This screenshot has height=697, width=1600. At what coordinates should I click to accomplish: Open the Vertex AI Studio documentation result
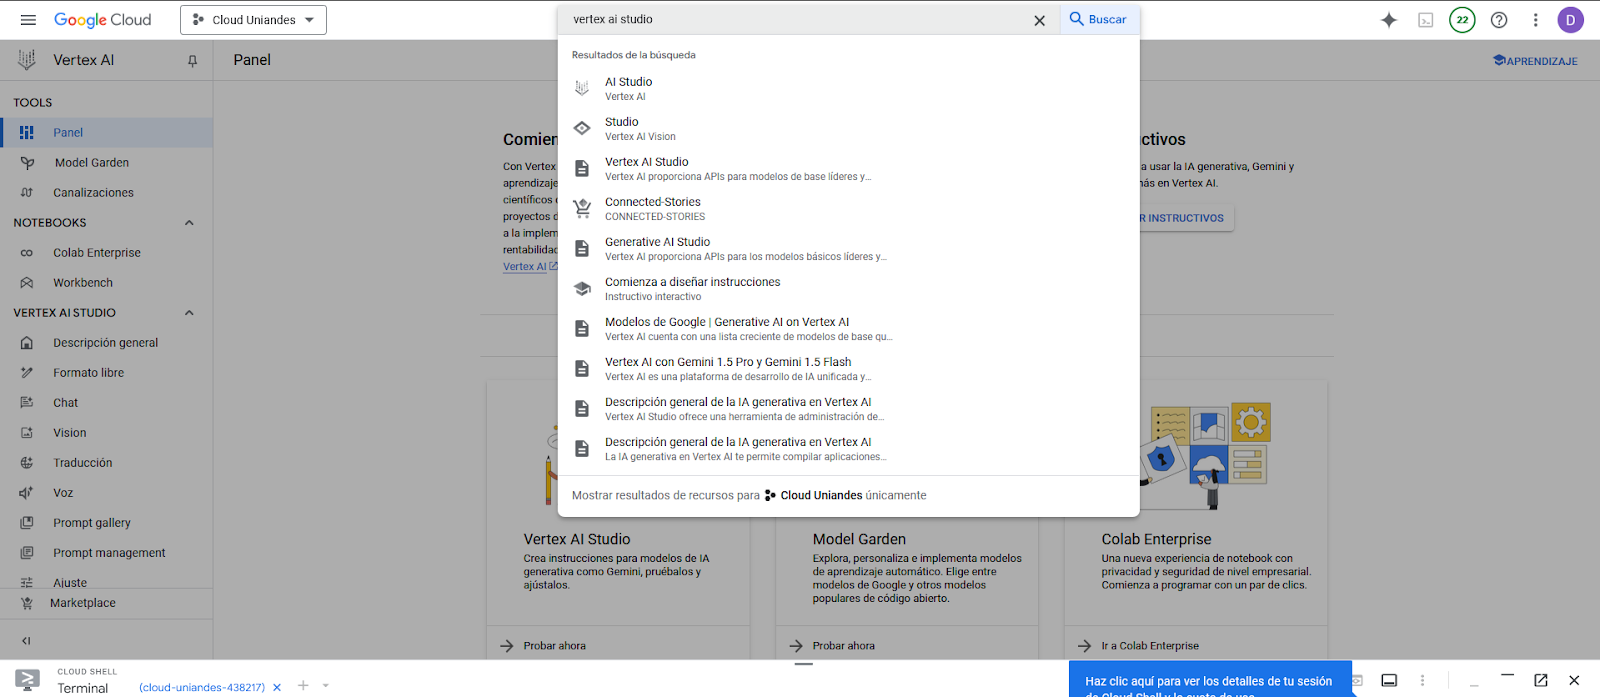pos(848,168)
